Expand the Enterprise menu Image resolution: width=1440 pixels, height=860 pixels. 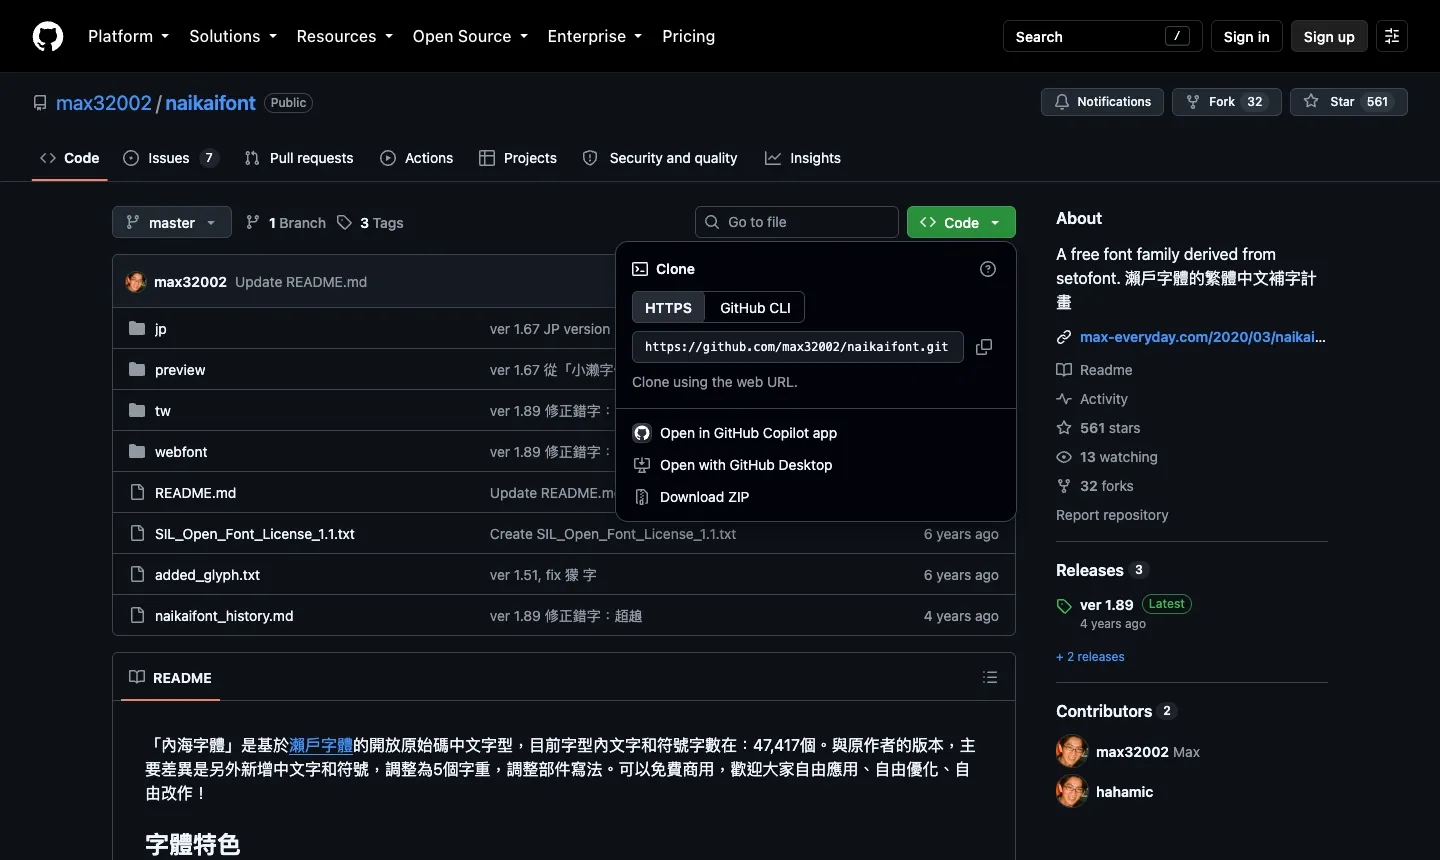[595, 36]
